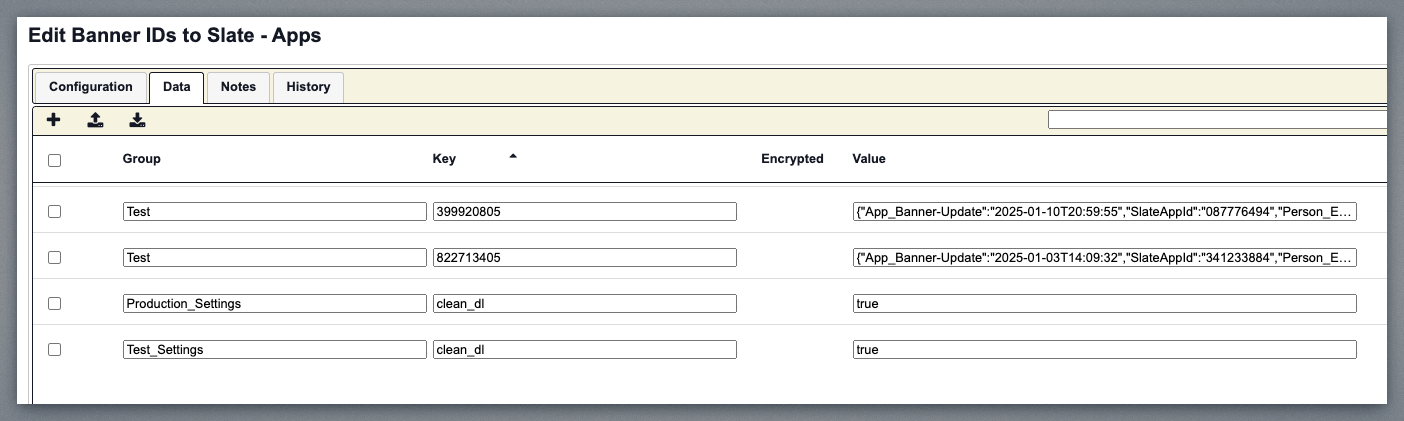
Task: Click the search filter box in the toolbar
Action: [x=1216, y=120]
